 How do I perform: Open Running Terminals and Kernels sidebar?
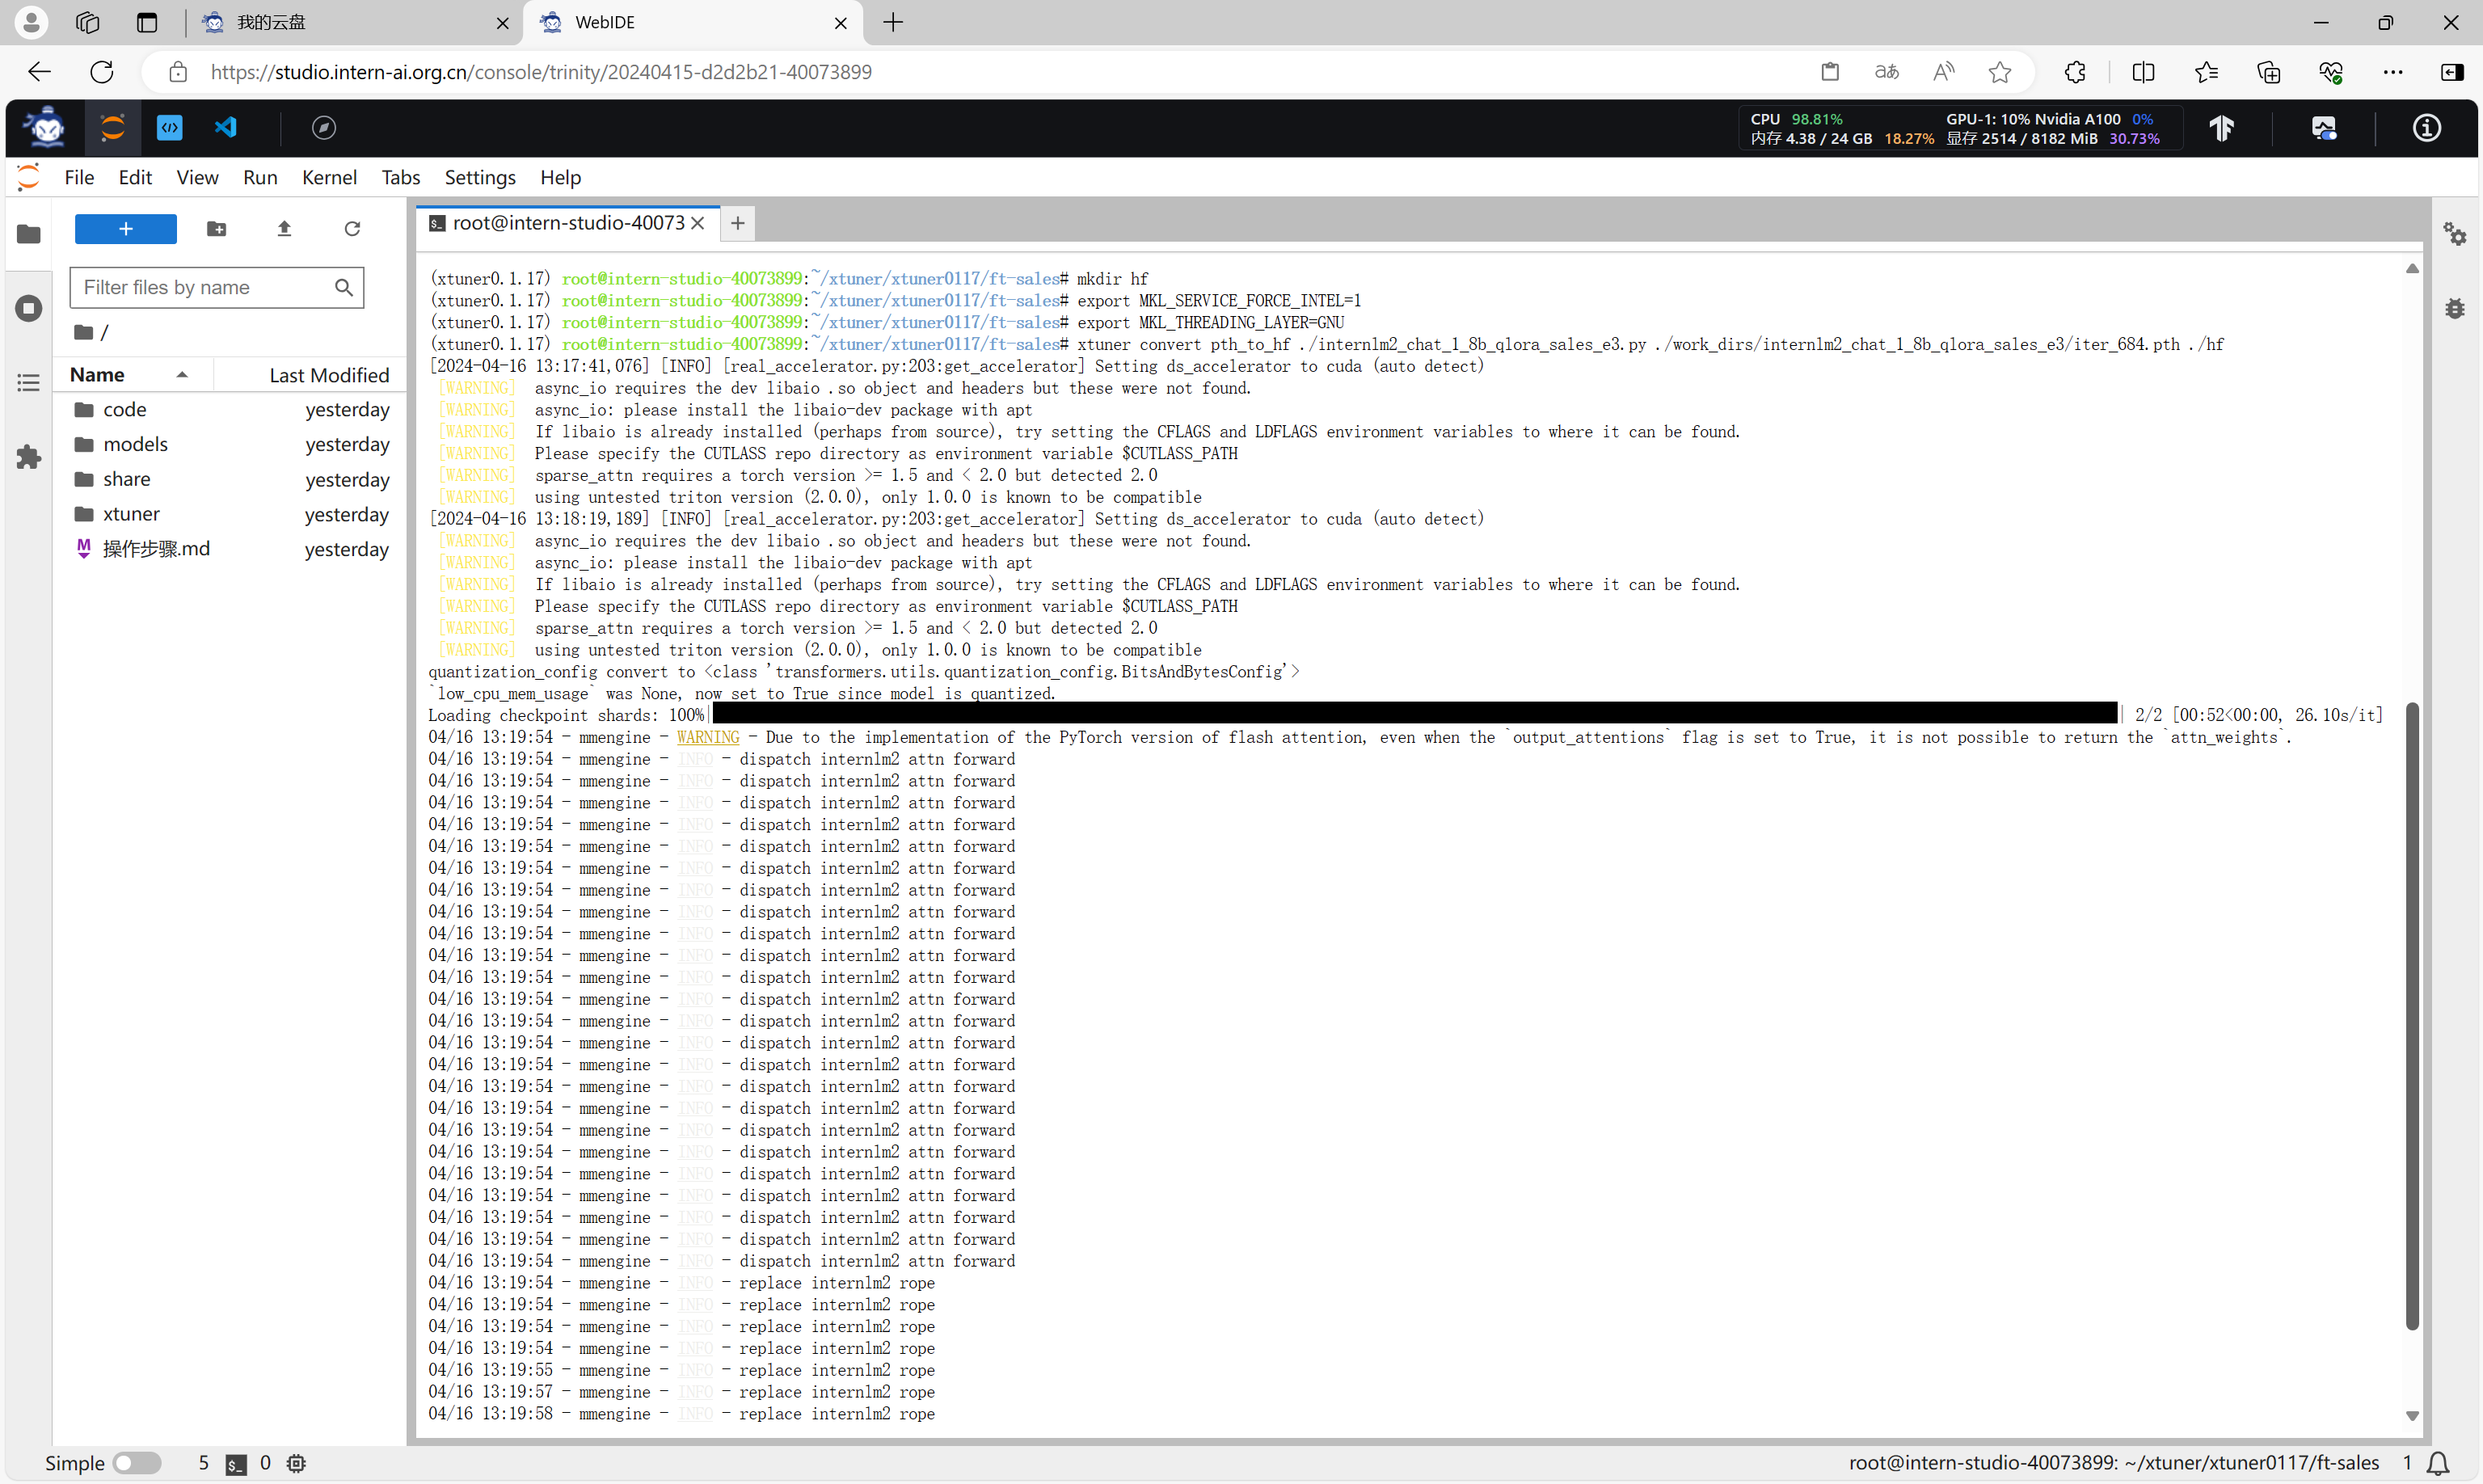29,308
